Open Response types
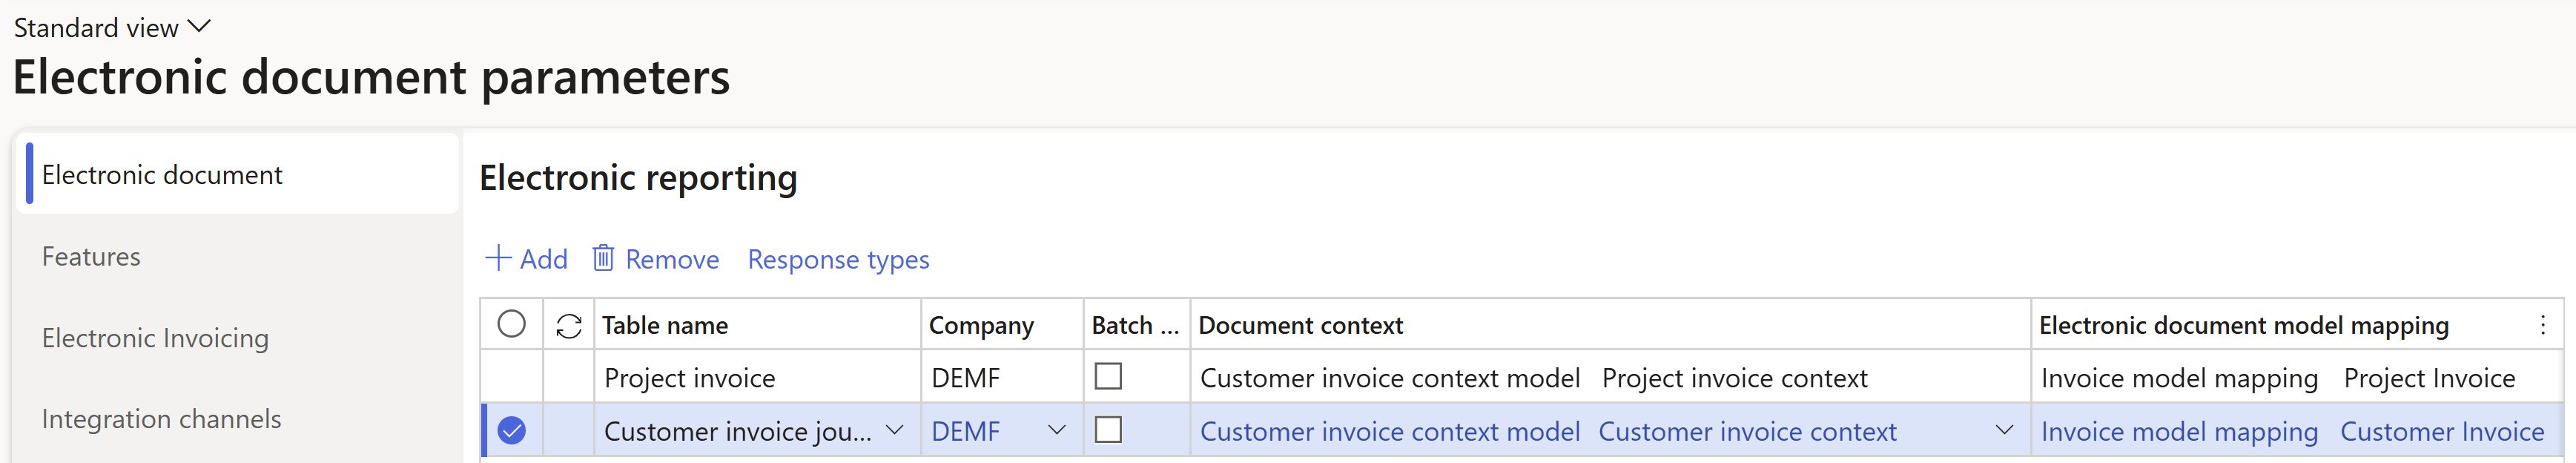 click(x=838, y=259)
